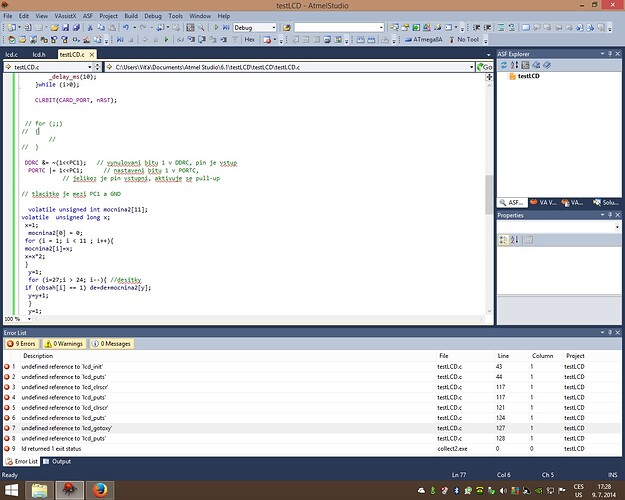Click the volume speaker icon in the system tray
Image resolution: width=625 pixels, height=500 pixels.
click(503, 491)
